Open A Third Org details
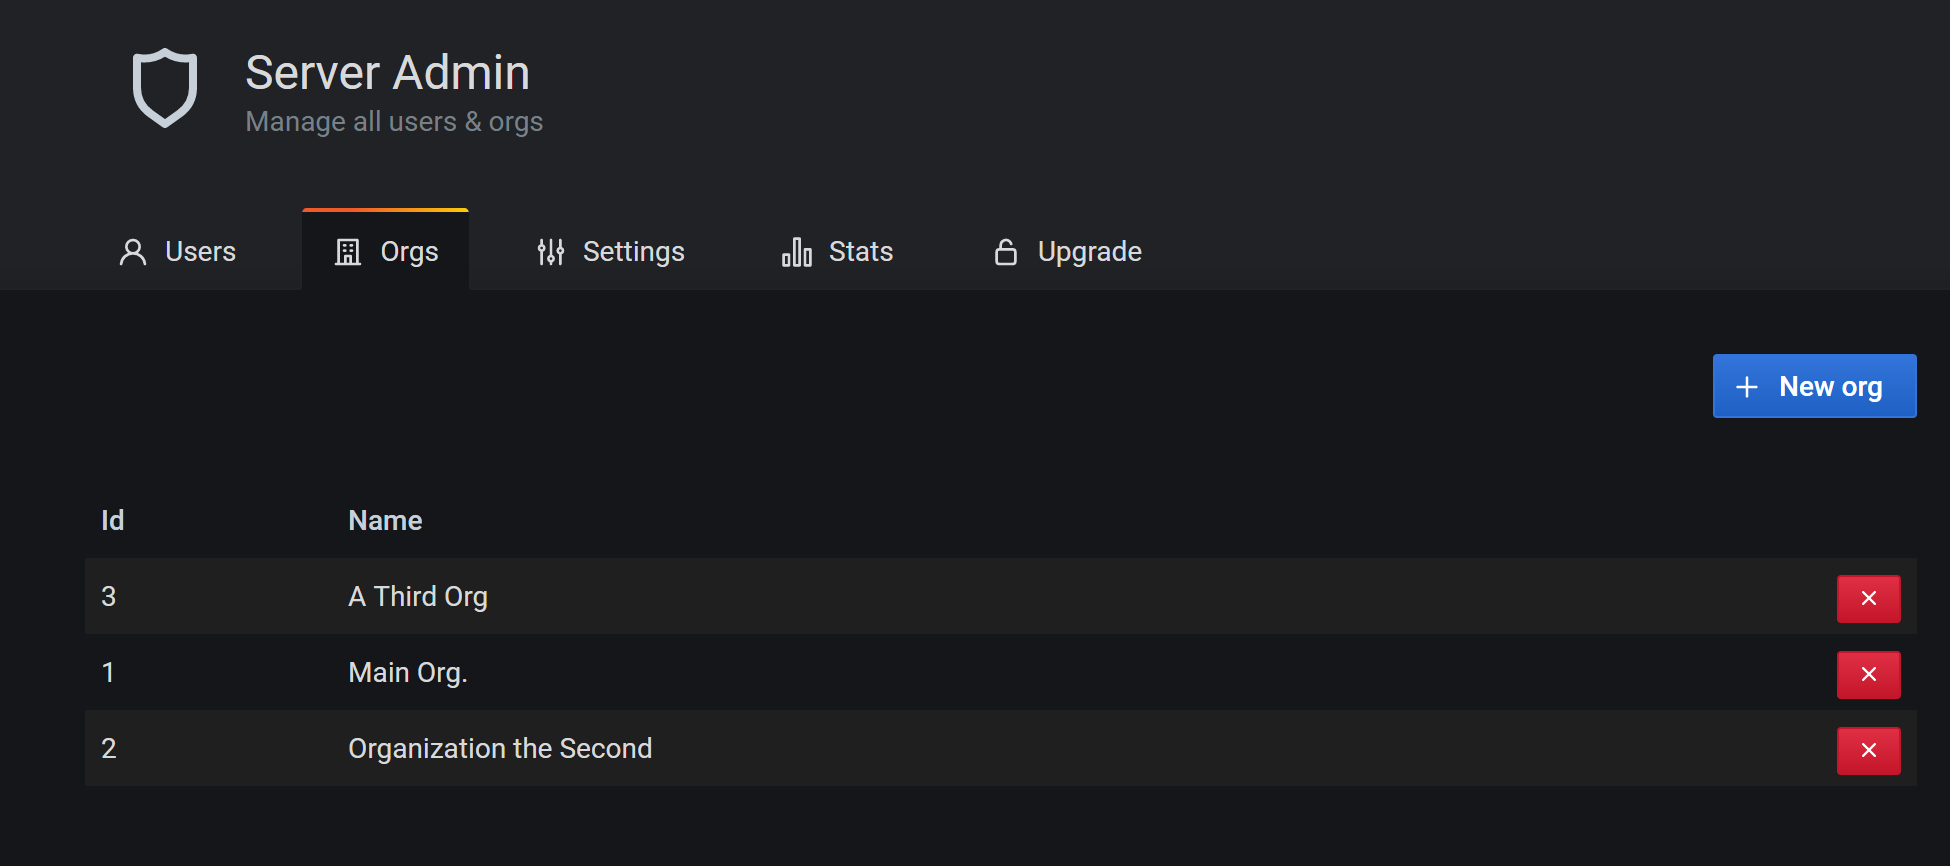Viewport: 1950px width, 866px height. point(418,596)
